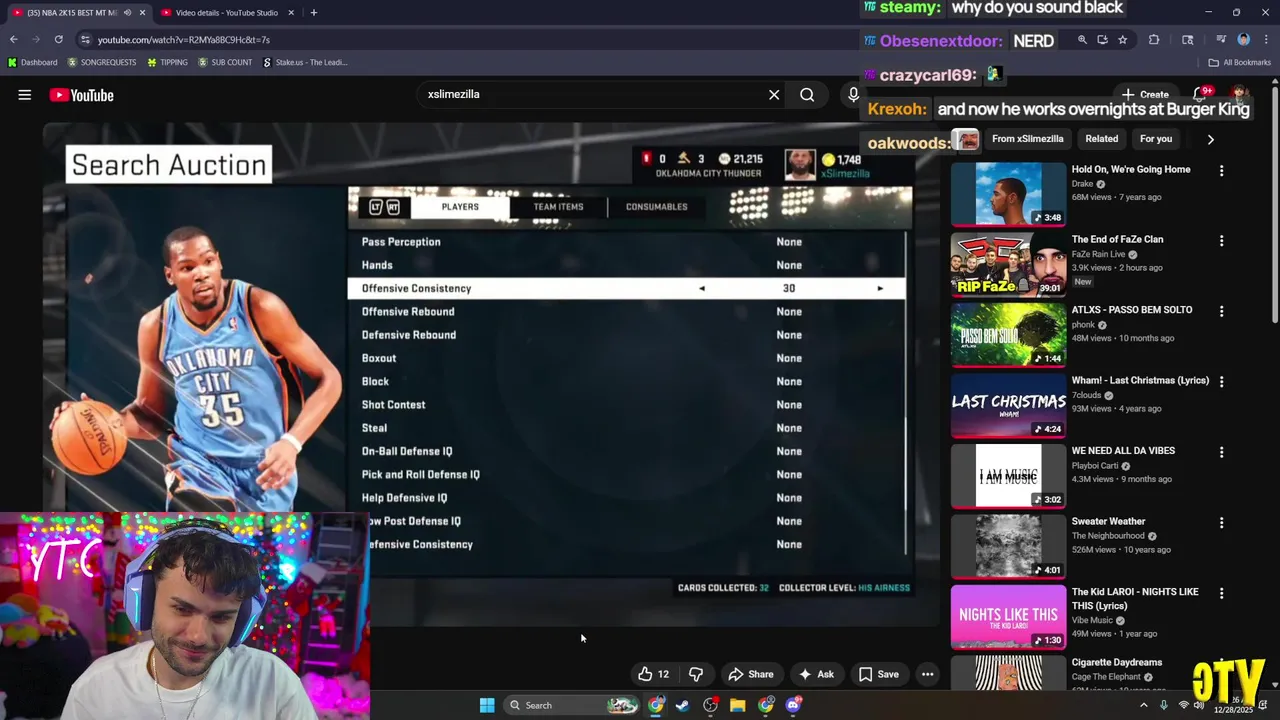Select the Team Items tab in the video

pyautogui.click(x=558, y=207)
